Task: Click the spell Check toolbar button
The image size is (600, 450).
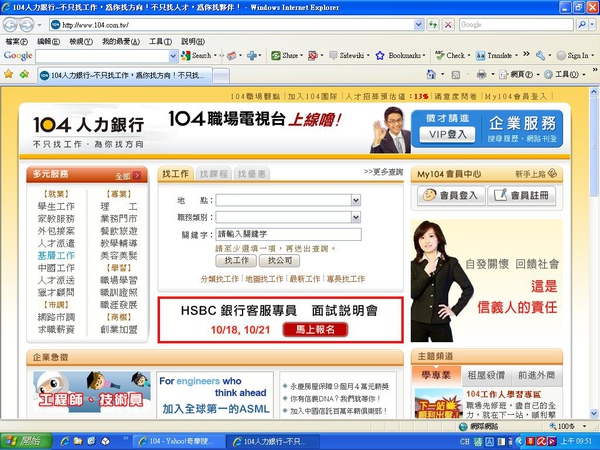Action: pyautogui.click(x=451, y=55)
